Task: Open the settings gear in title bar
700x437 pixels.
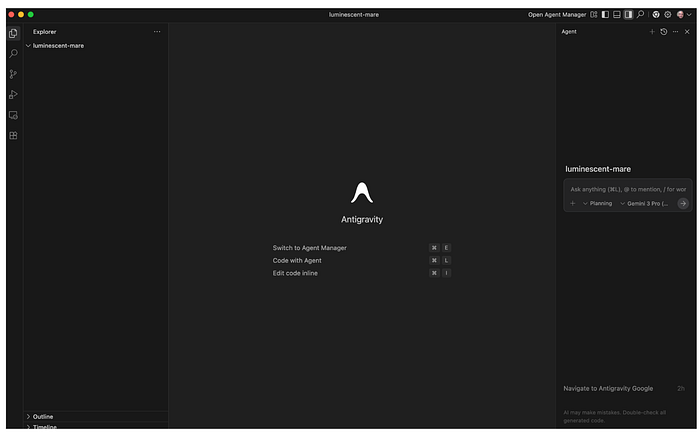Action: click(668, 15)
